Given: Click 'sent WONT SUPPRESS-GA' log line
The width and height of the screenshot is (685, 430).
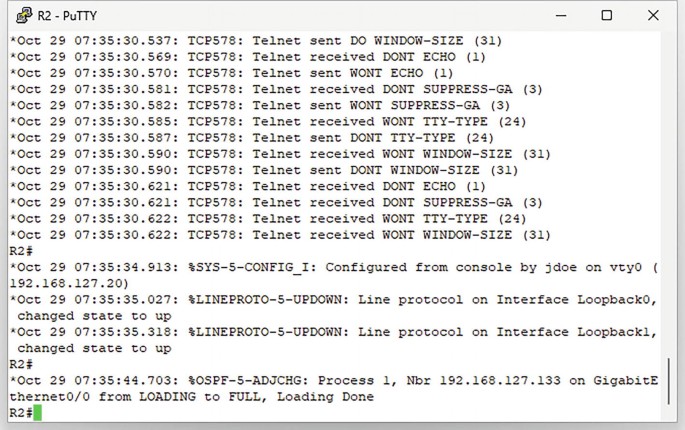Looking at the screenshot, I should (260, 106).
